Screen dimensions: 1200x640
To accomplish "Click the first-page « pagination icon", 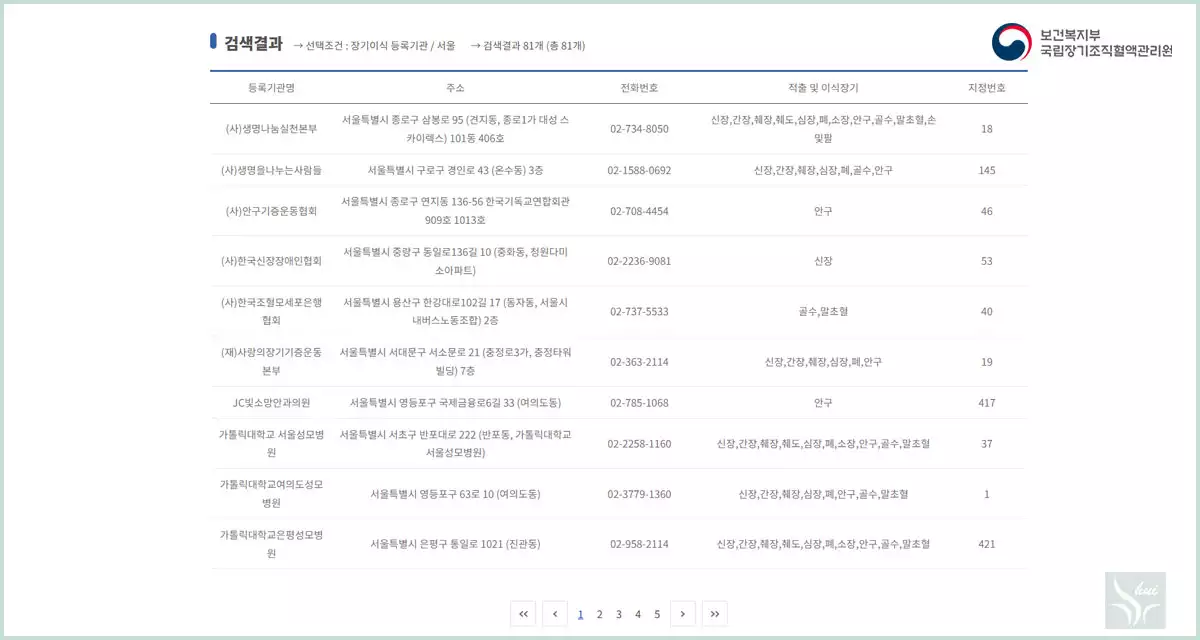I will click(x=523, y=614).
